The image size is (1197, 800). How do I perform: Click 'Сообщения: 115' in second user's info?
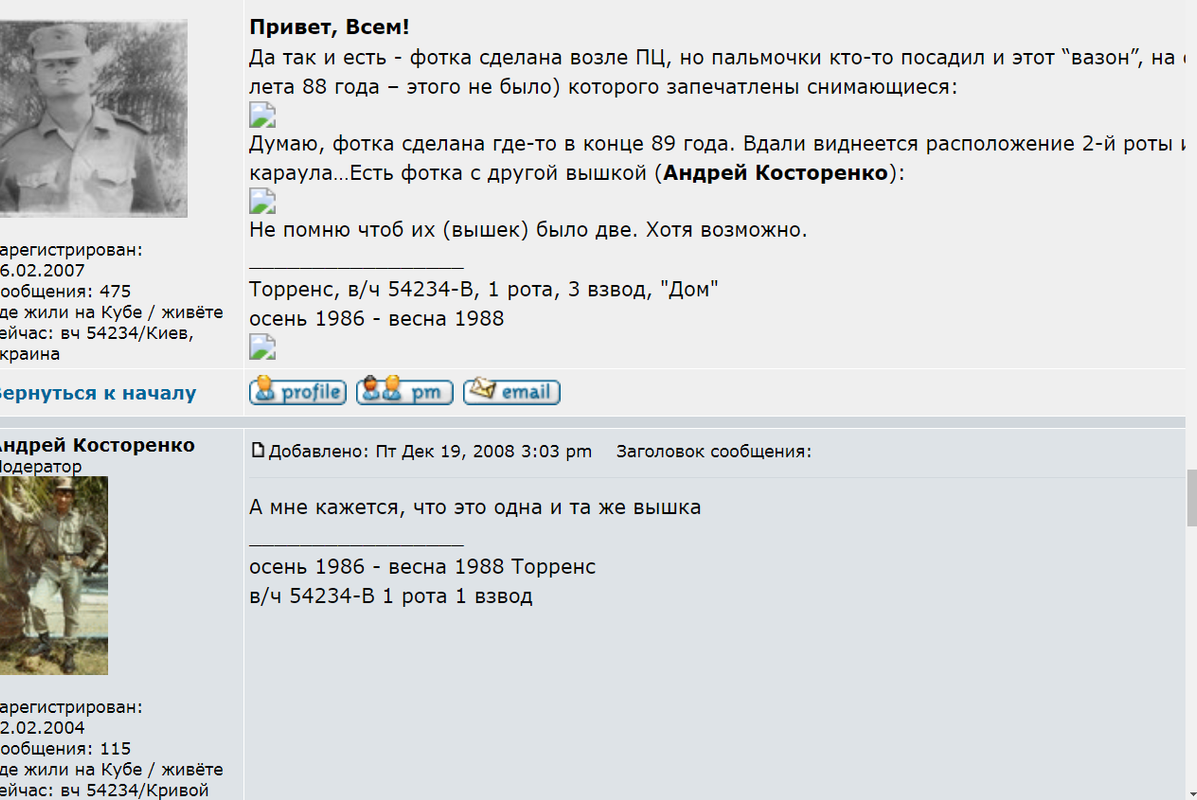(65, 749)
